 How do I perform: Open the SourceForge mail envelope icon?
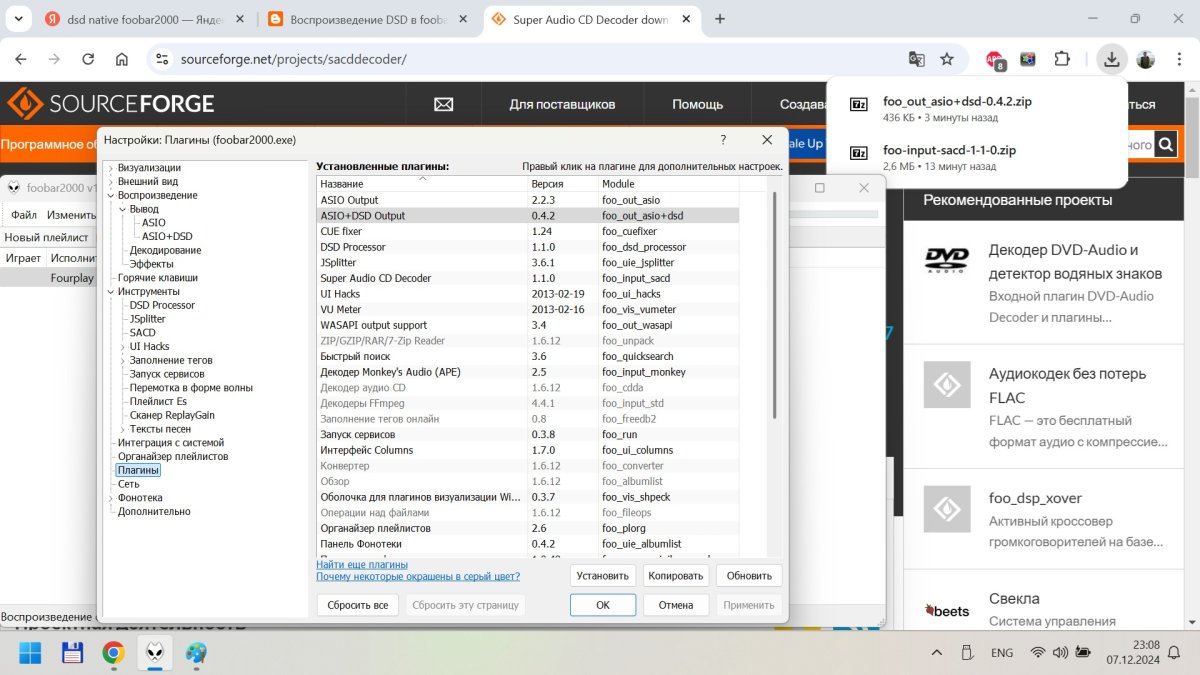coord(444,104)
